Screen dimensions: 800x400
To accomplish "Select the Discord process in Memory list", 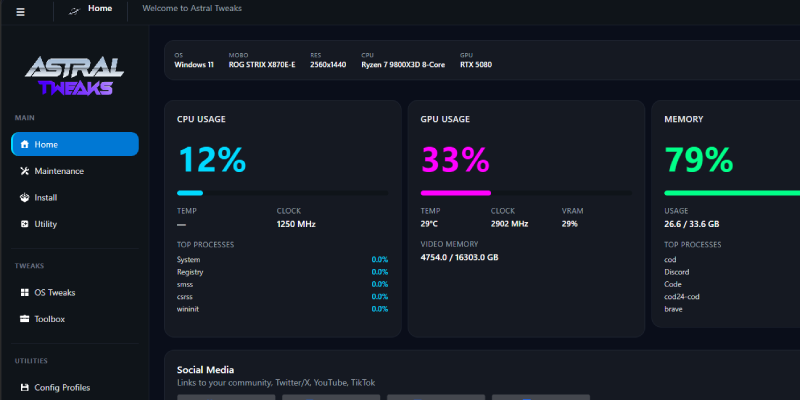I will 679,272.
